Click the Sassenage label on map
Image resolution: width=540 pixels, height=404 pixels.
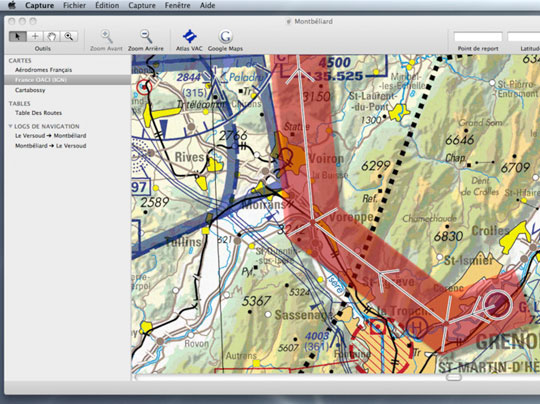pyautogui.click(x=303, y=314)
